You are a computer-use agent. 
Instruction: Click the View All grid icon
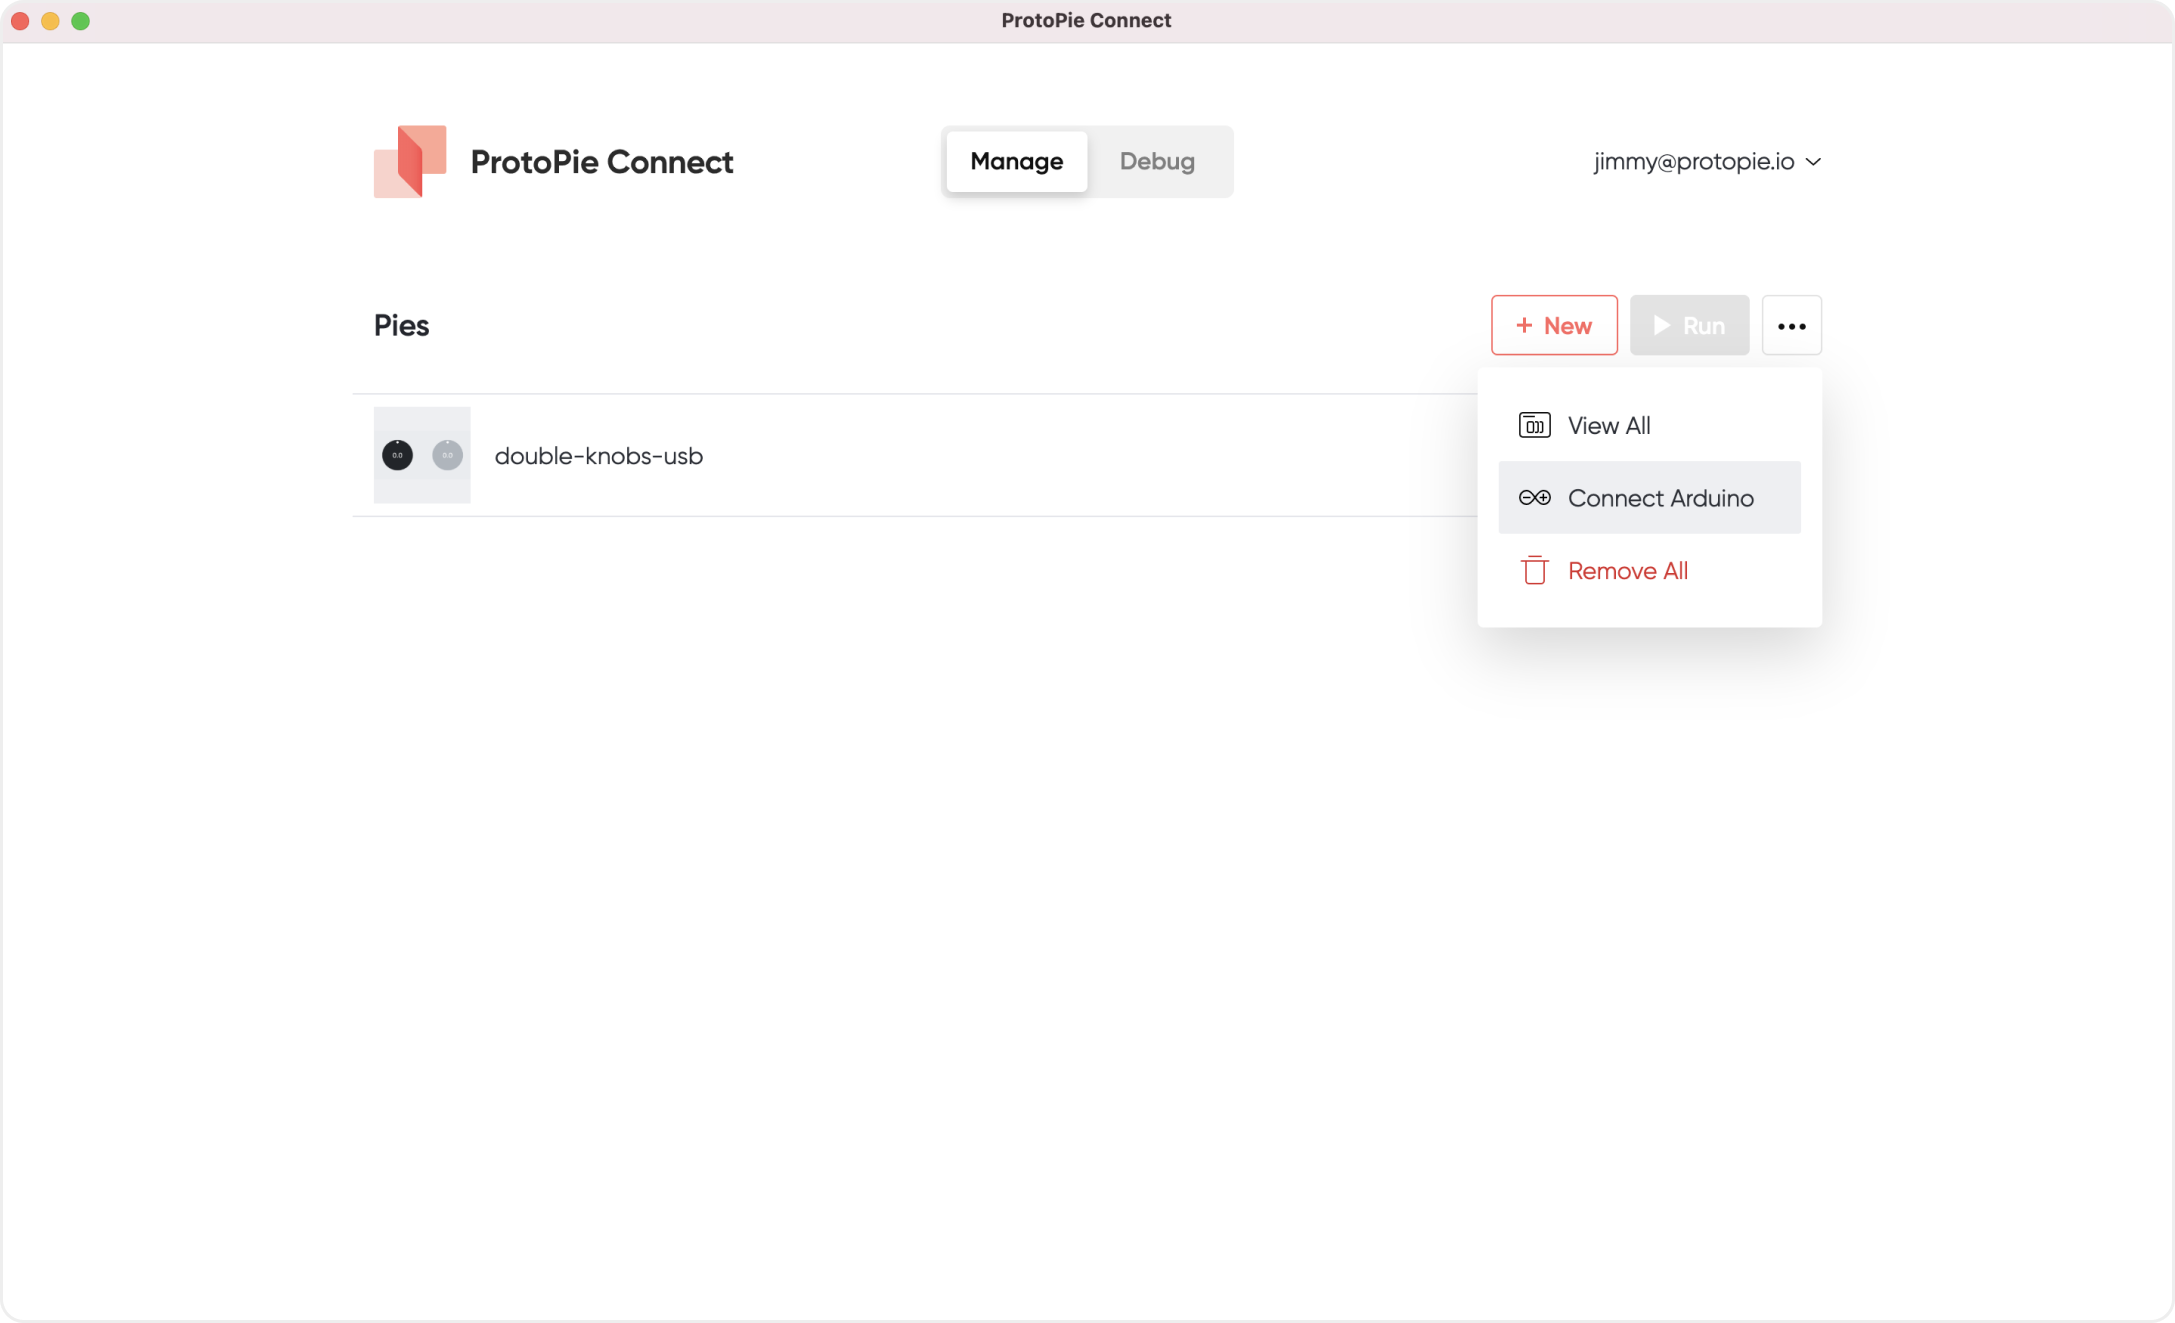[x=1534, y=425]
